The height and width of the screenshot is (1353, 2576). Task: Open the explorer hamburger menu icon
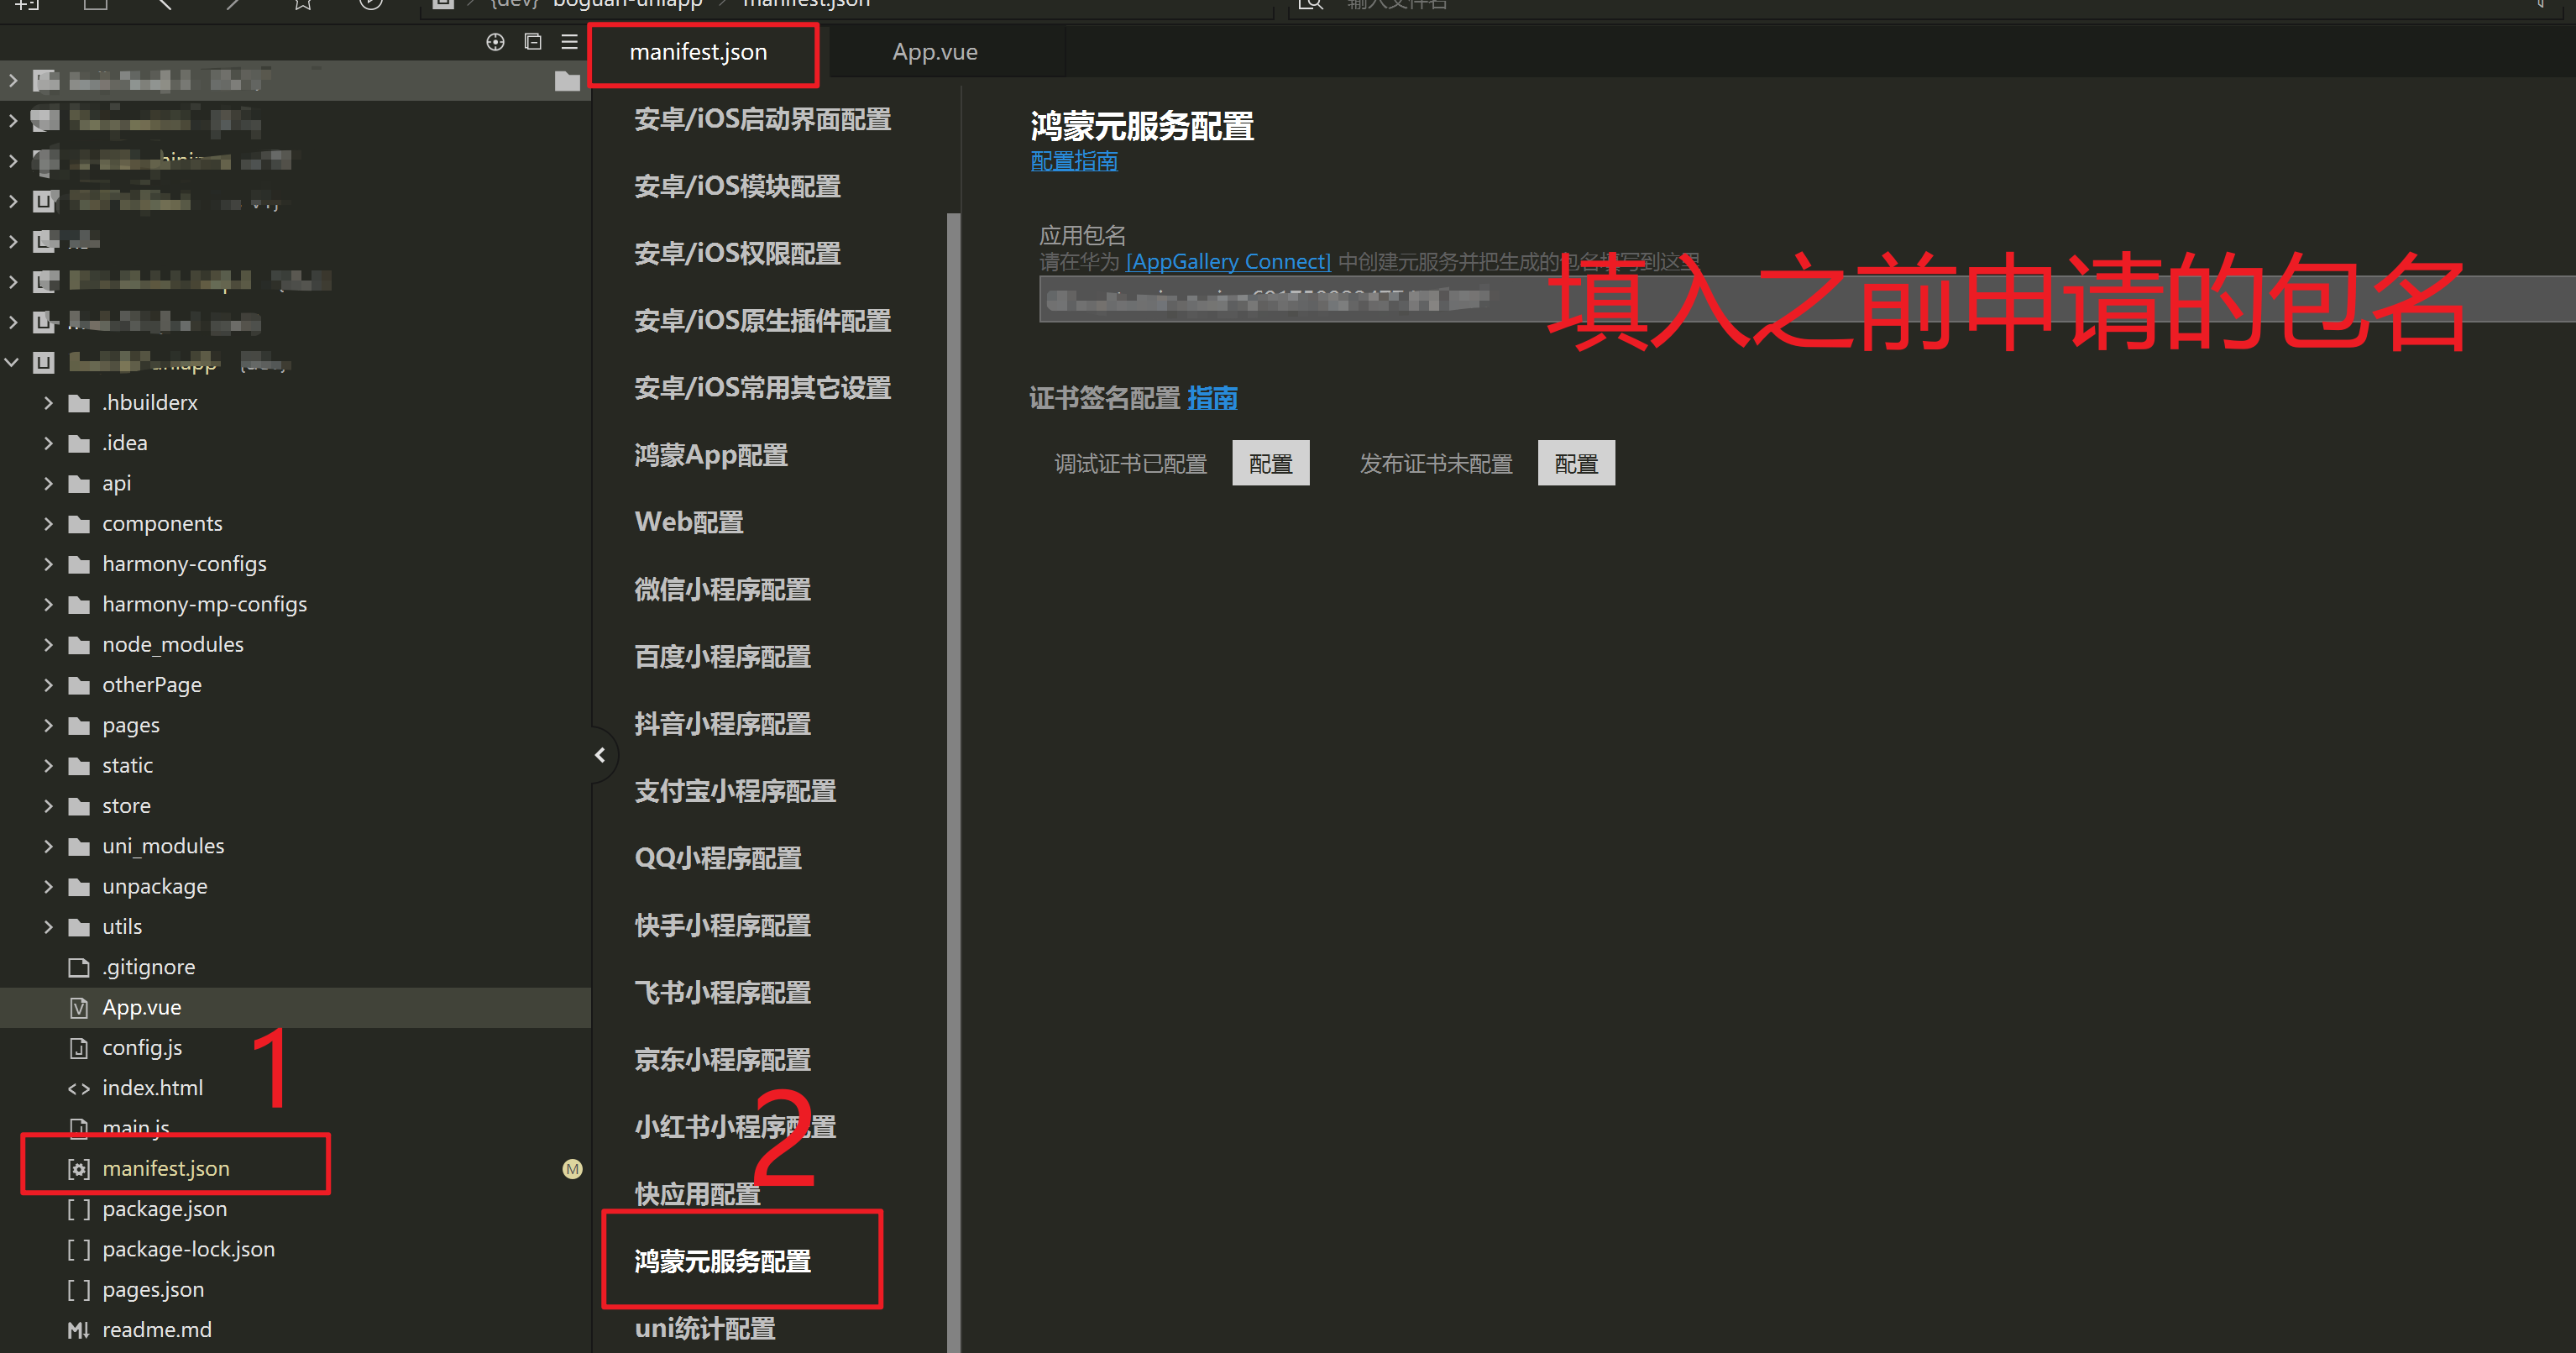click(x=570, y=42)
